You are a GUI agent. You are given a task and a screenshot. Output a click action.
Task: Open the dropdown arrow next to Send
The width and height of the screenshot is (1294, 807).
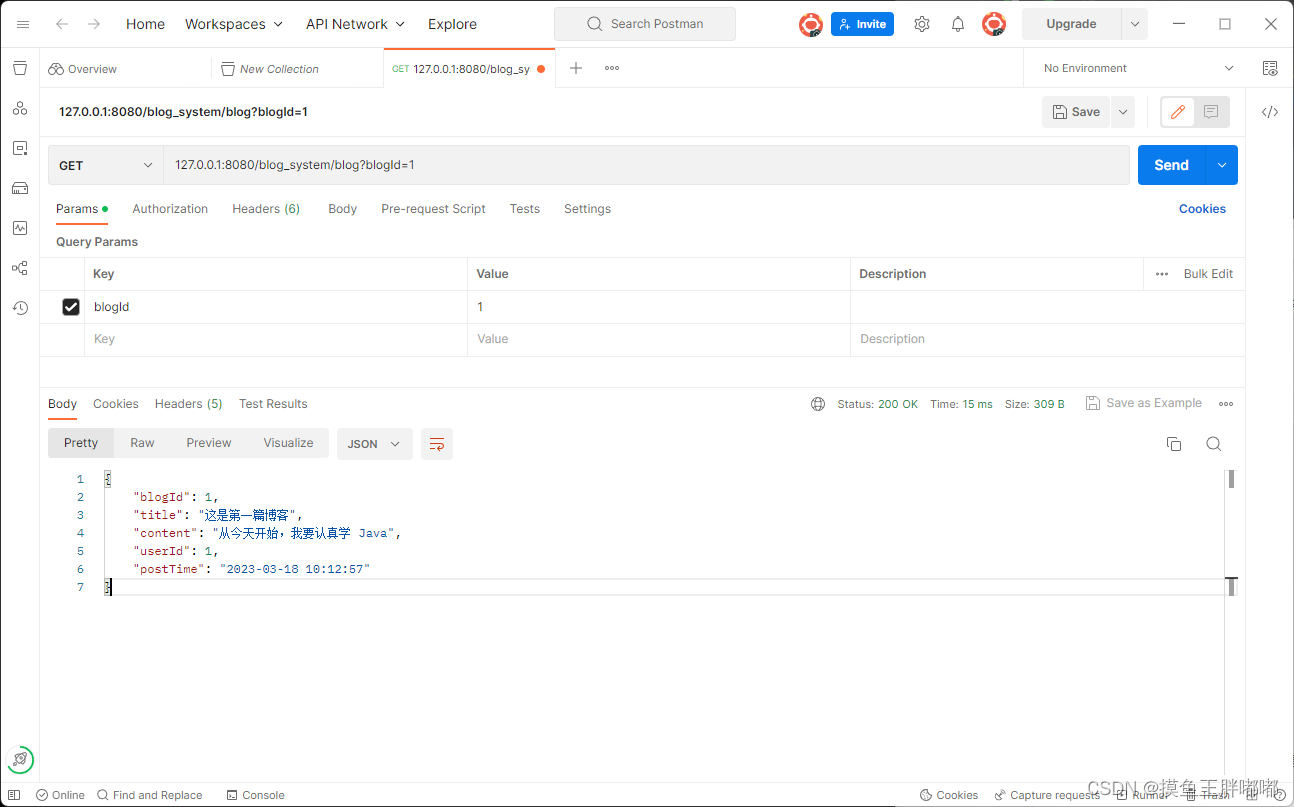(1222, 165)
